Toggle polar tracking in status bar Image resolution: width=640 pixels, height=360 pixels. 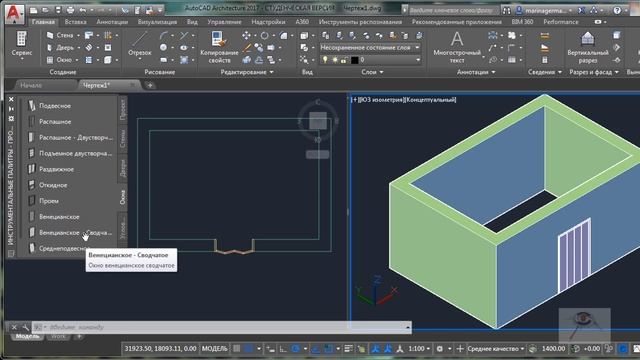(x=296, y=349)
